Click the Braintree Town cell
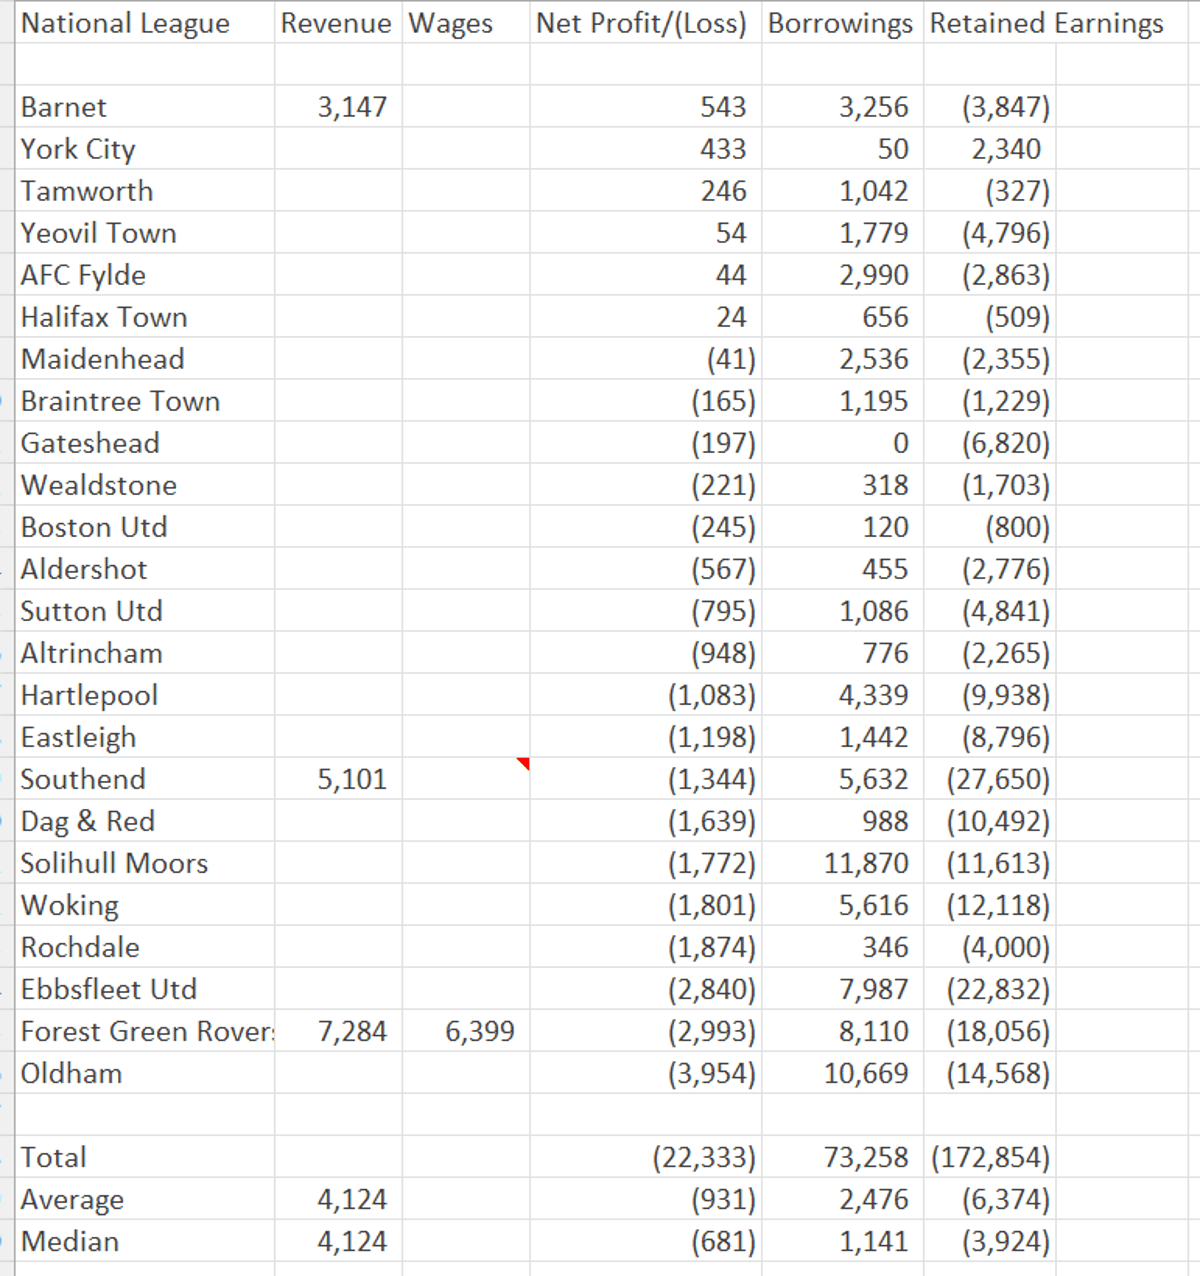This screenshot has width=1200, height=1276. coord(146,400)
